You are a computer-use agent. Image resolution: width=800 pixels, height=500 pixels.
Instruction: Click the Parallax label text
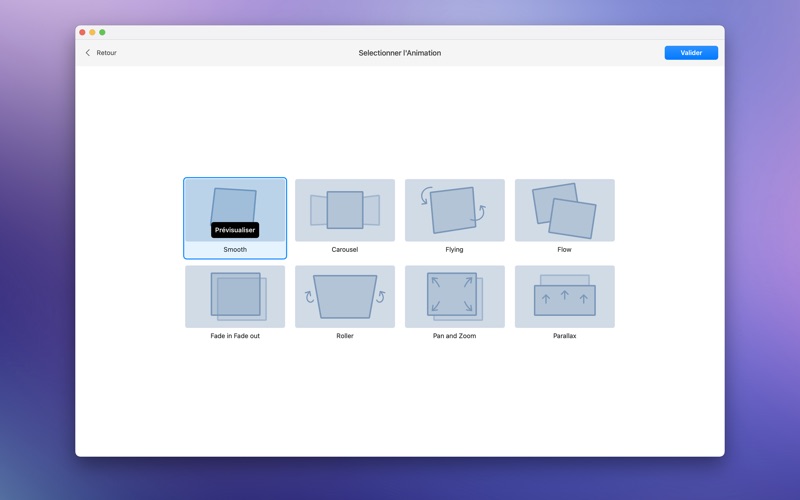(x=565, y=336)
